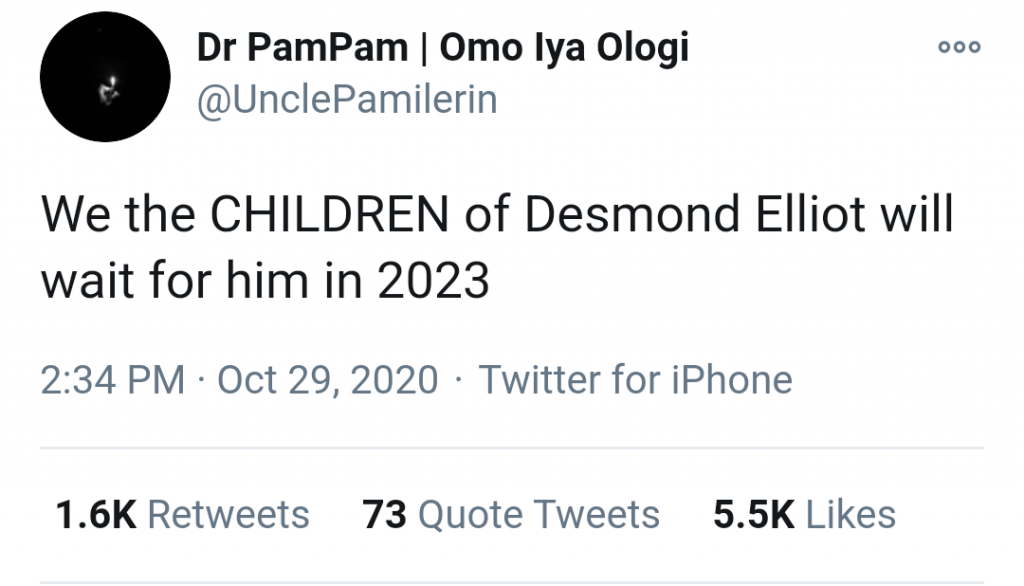Open the 2:34 PM timestamp

(112, 380)
